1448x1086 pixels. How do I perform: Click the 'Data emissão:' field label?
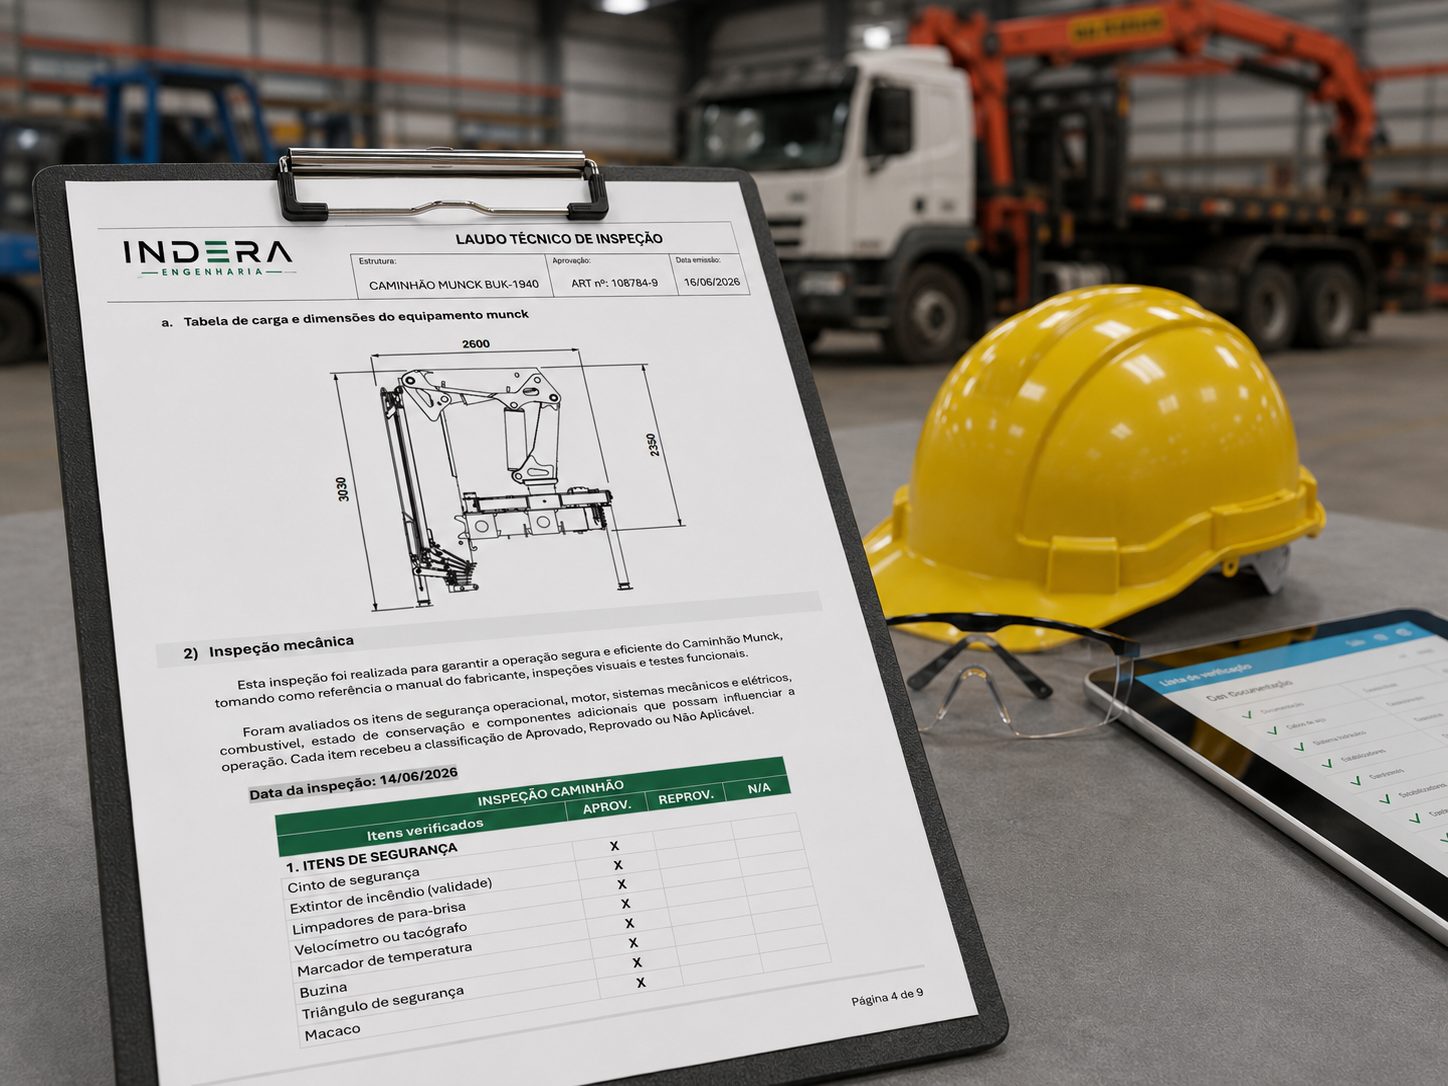point(698,260)
